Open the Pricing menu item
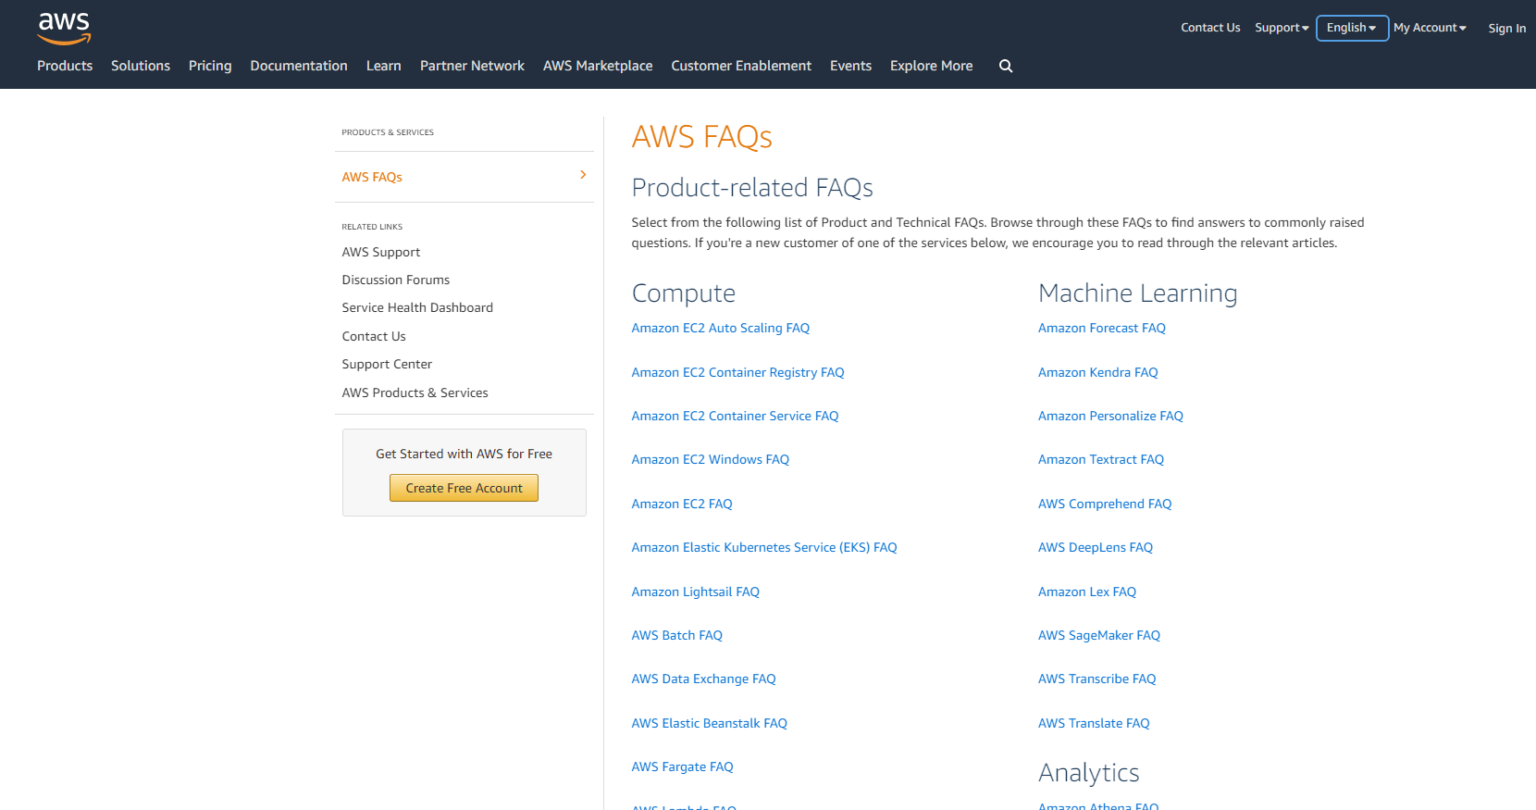The width and height of the screenshot is (1536, 810). (x=209, y=65)
